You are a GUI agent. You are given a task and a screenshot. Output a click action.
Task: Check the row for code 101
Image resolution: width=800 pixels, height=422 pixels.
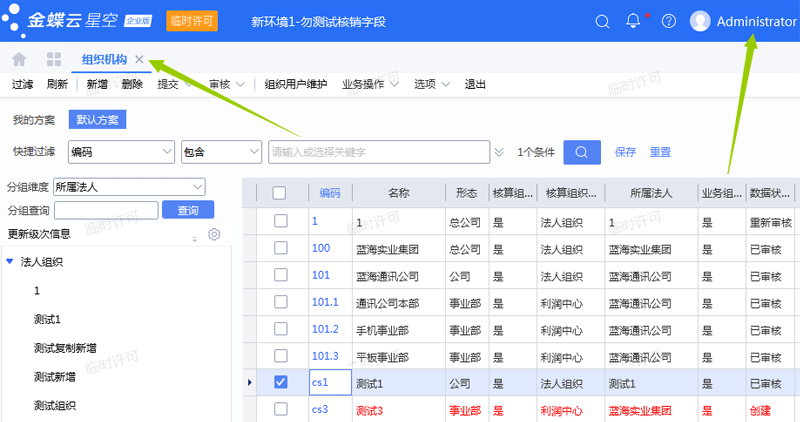[281, 275]
